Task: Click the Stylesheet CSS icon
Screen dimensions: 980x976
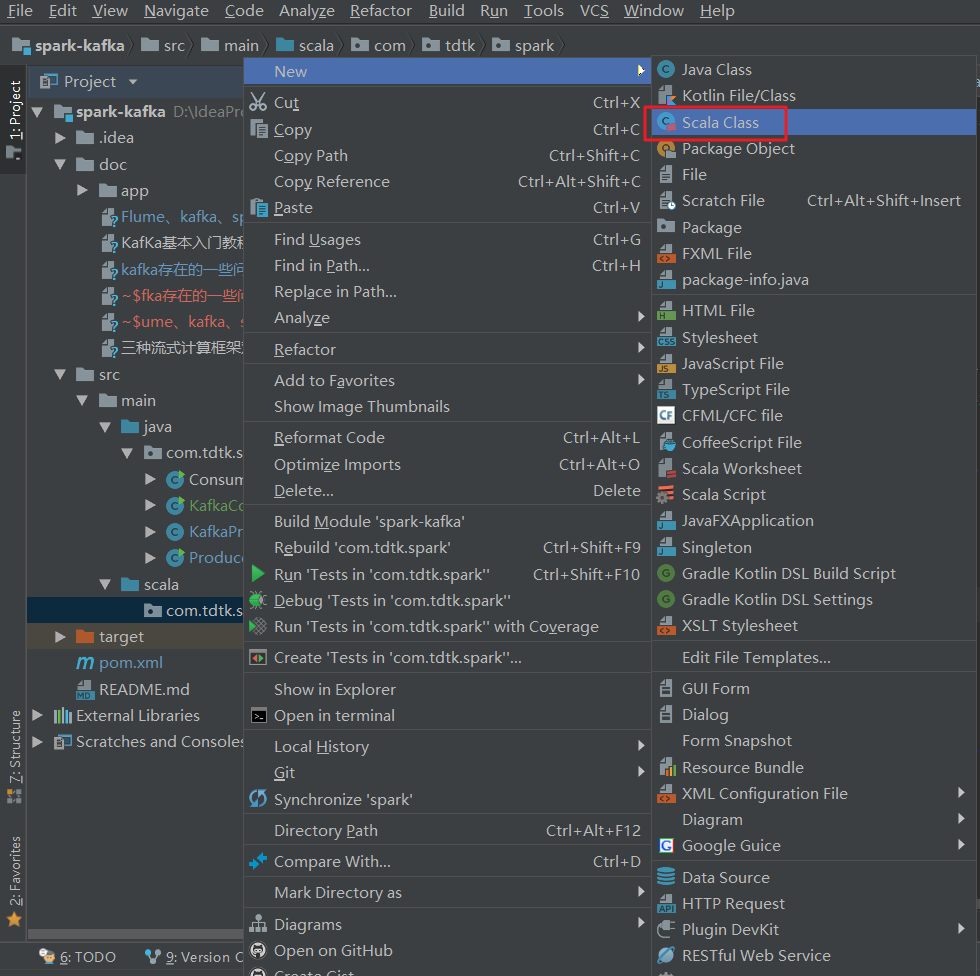Action: (666, 337)
